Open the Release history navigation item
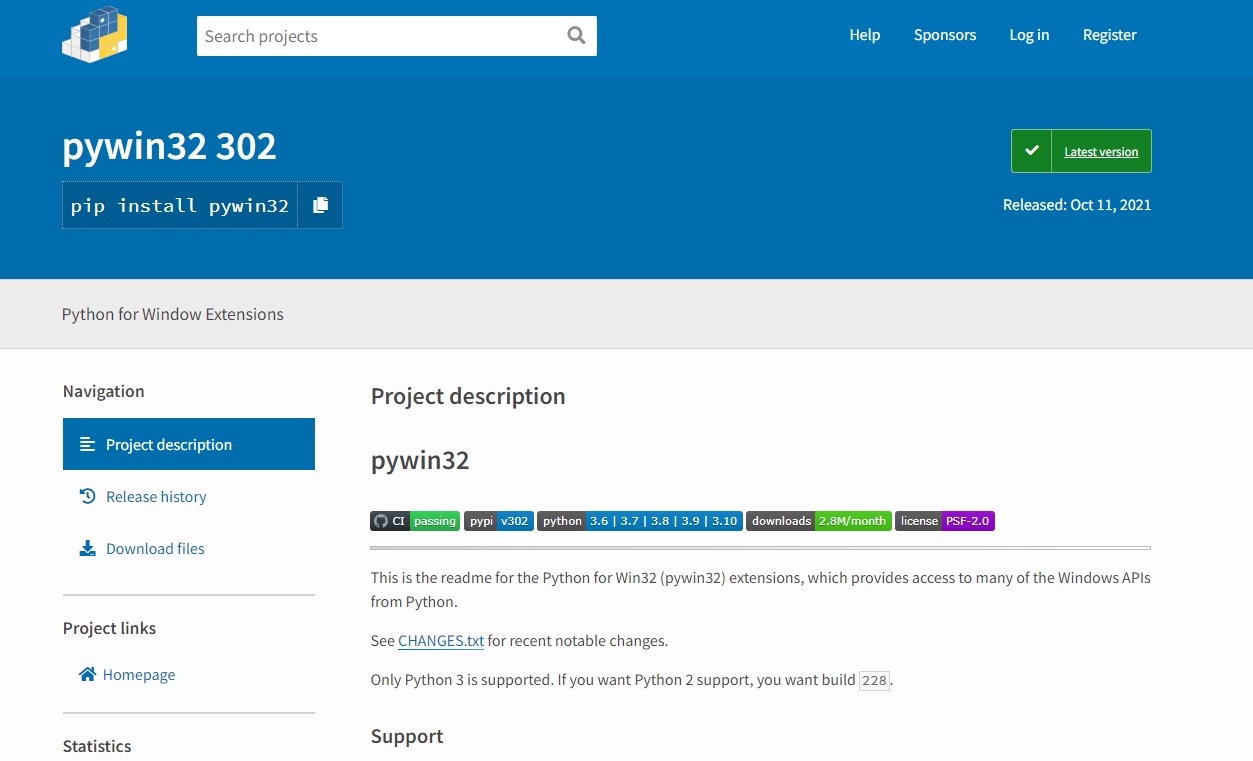This screenshot has width=1253, height=761. click(155, 495)
